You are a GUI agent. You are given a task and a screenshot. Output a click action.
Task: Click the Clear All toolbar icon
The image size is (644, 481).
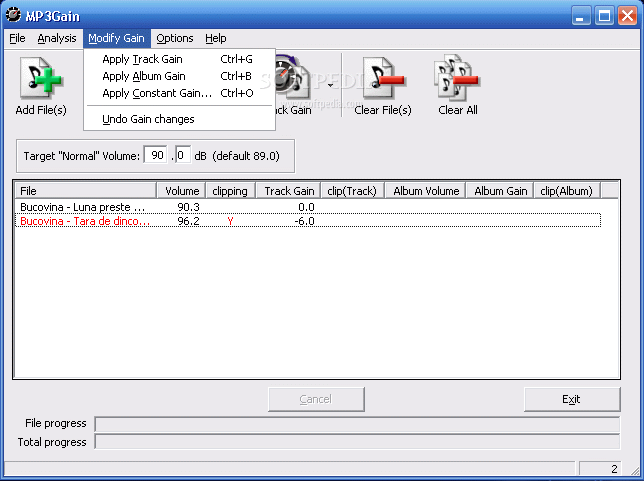pos(457,78)
